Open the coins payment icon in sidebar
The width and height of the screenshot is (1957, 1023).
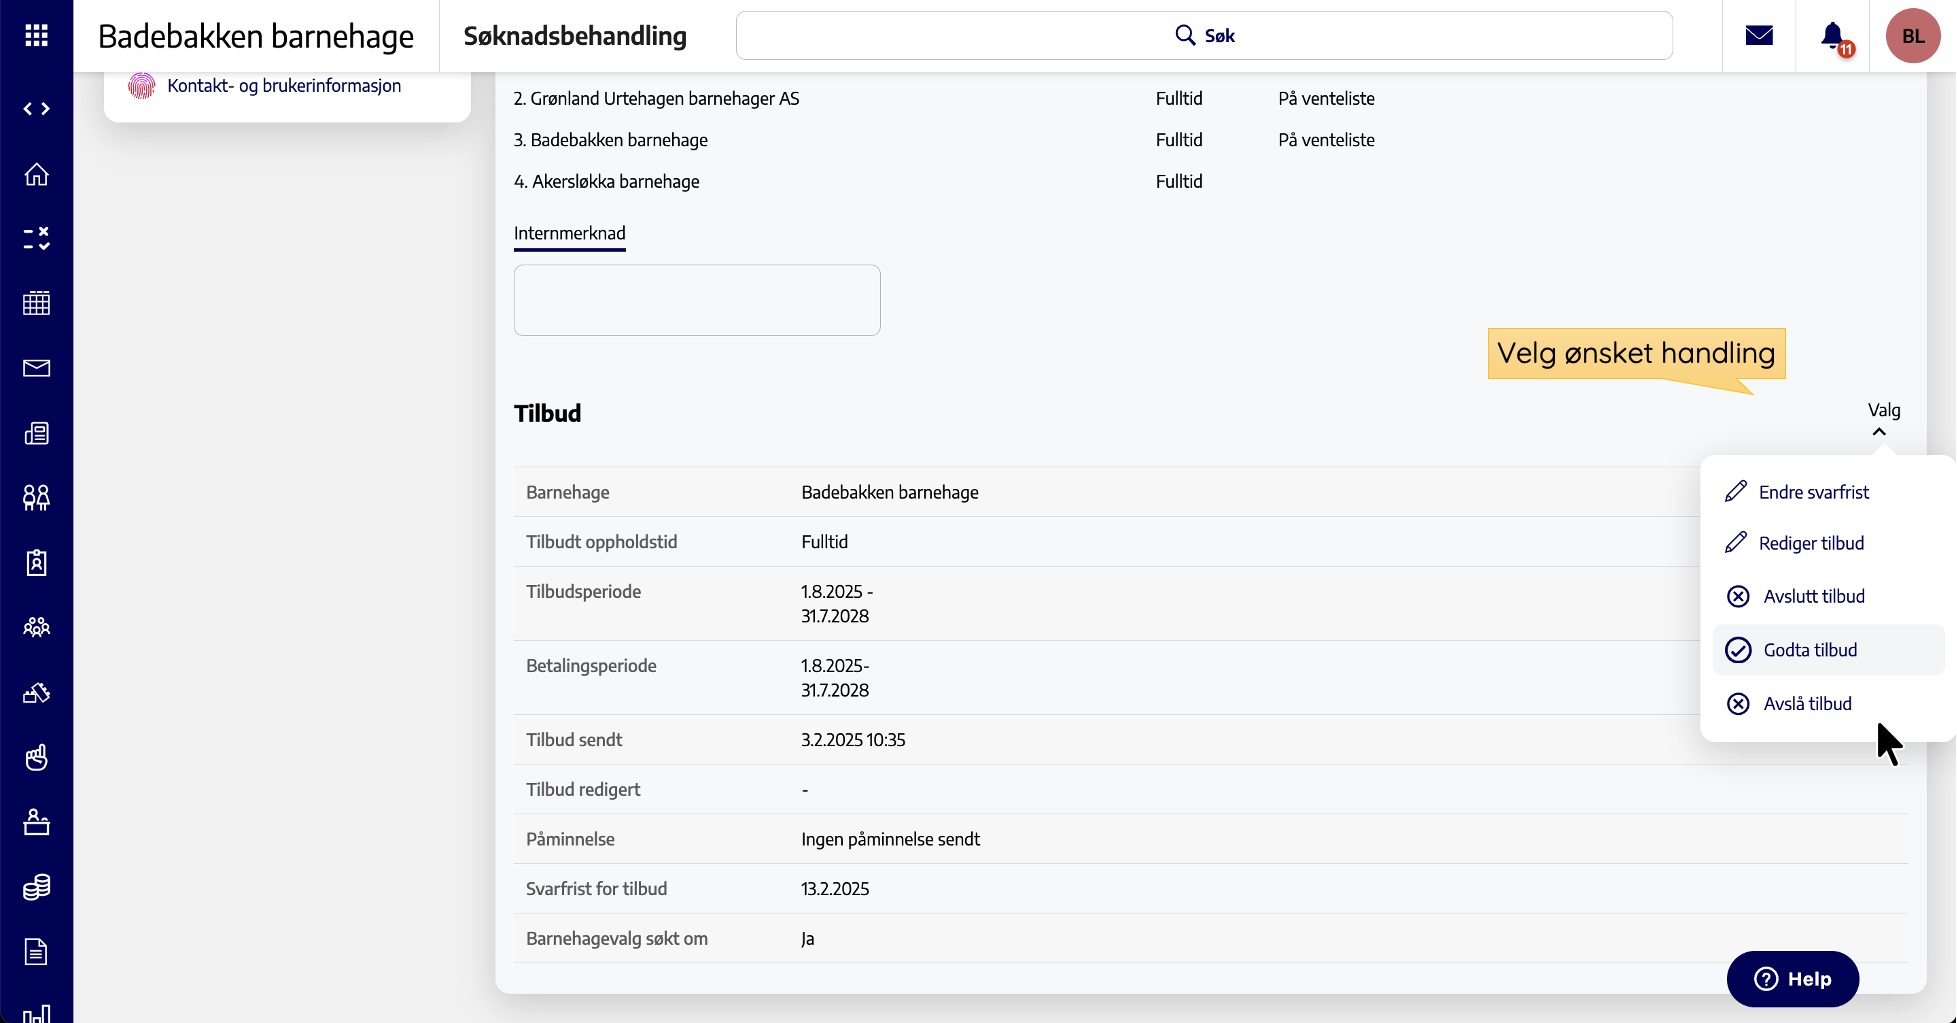click(x=36, y=887)
